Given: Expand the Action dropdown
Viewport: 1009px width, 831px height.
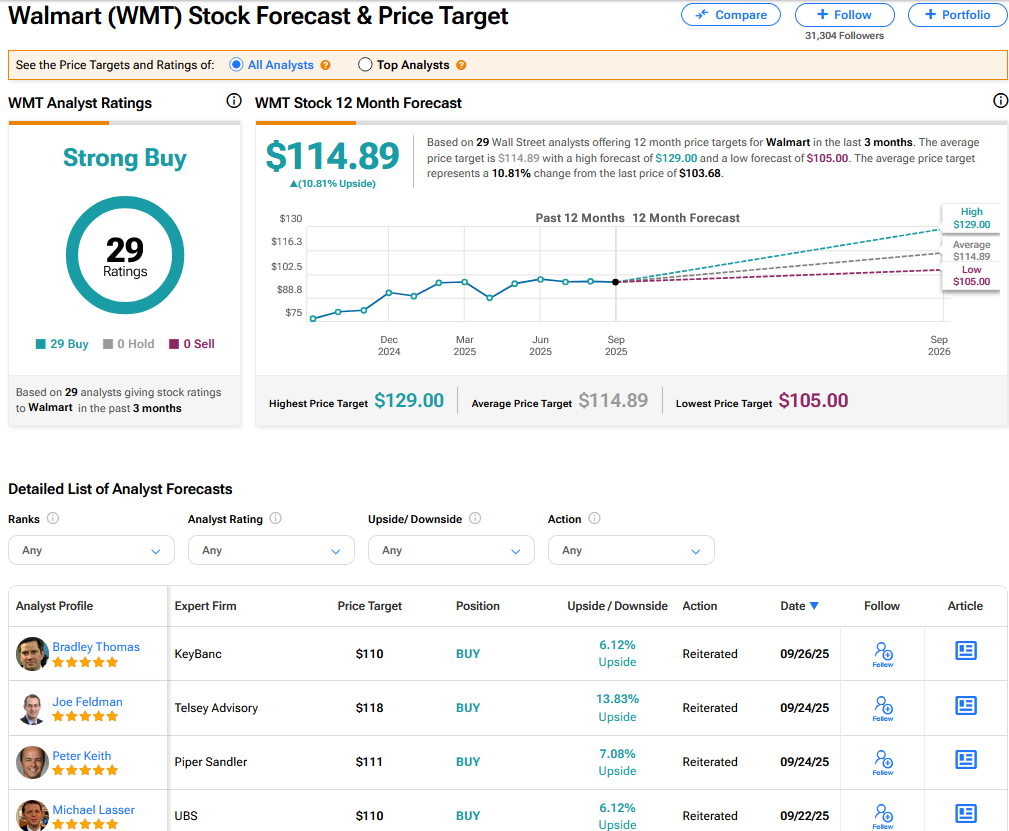Looking at the screenshot, I should (x=631, y=550).
